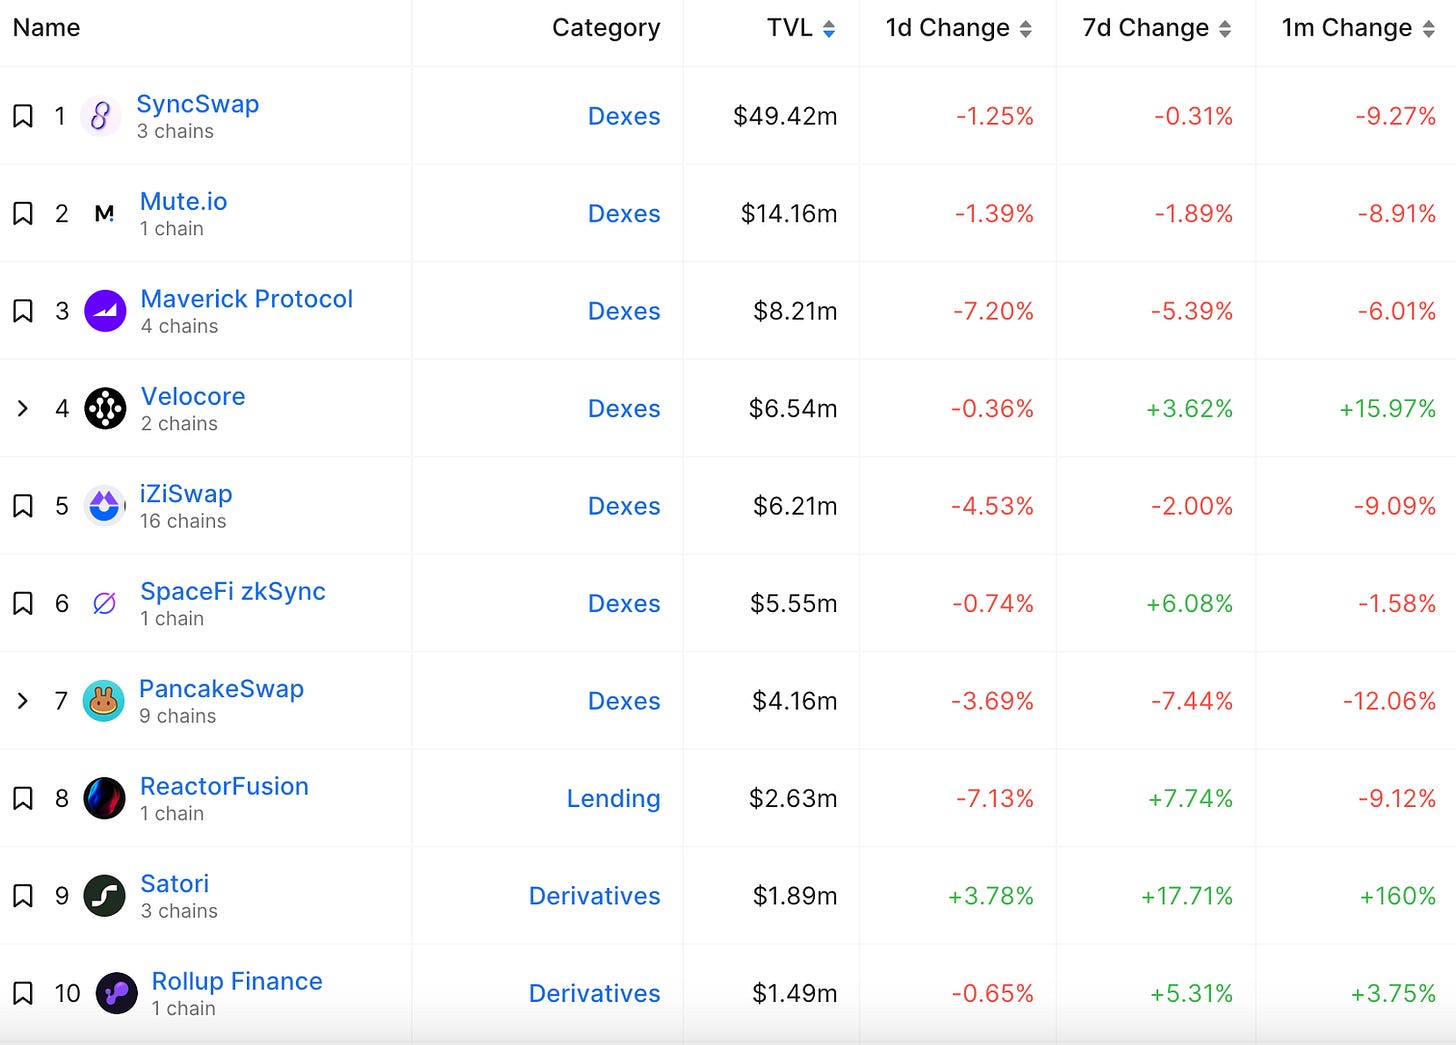Click the PancakeSwap bunny logo
Image resolution: width=1456 pixels, height=1045 pixels.
(103, 701)
